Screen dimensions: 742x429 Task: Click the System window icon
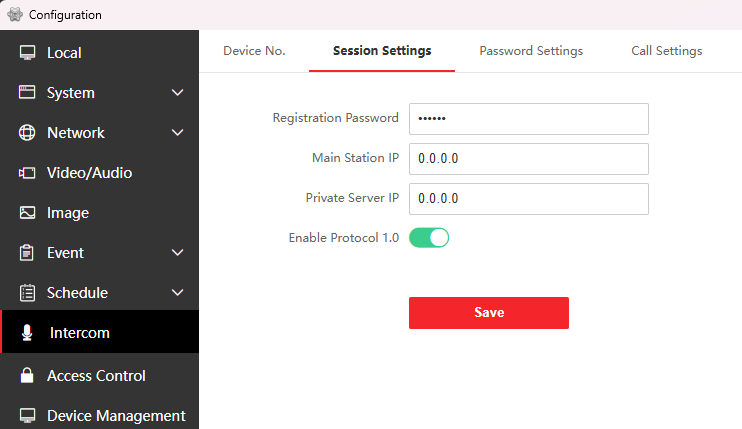(x=28, y=93)
